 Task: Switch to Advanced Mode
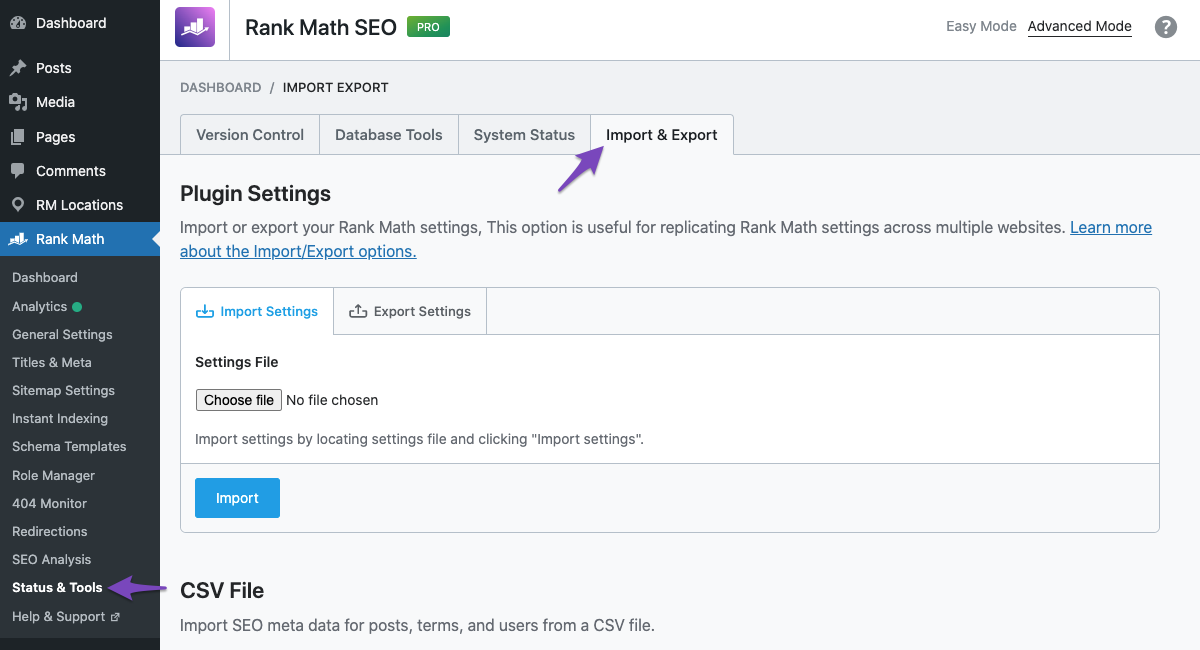click(1079, 27)
